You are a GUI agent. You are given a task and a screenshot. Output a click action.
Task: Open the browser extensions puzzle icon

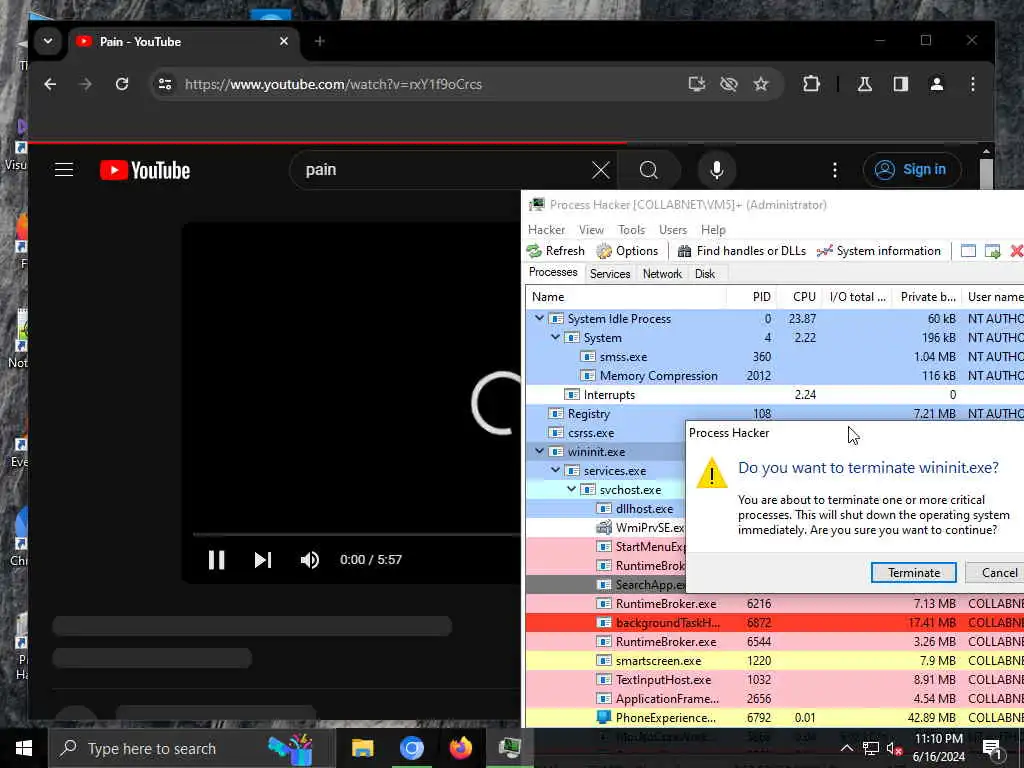tap(811, 84)
